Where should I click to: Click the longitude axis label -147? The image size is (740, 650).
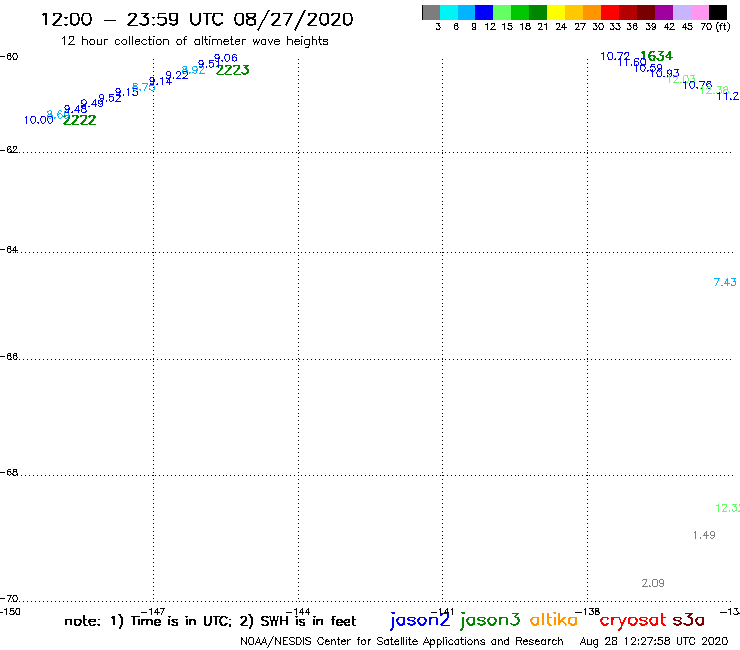[153, 612]
